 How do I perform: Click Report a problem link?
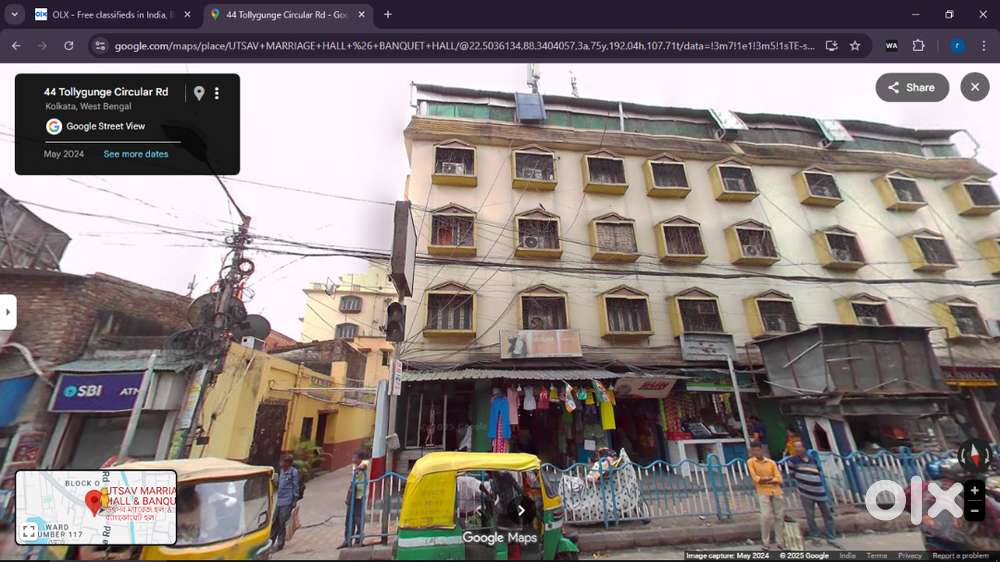960,556
